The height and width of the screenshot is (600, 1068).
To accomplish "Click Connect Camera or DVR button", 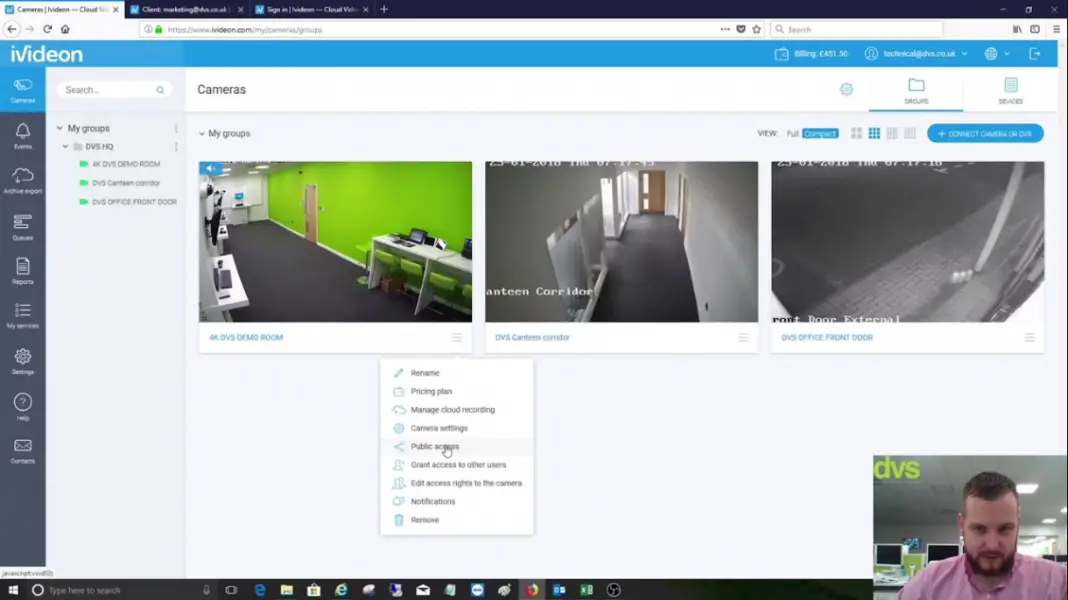I will (x=985, y=133).
